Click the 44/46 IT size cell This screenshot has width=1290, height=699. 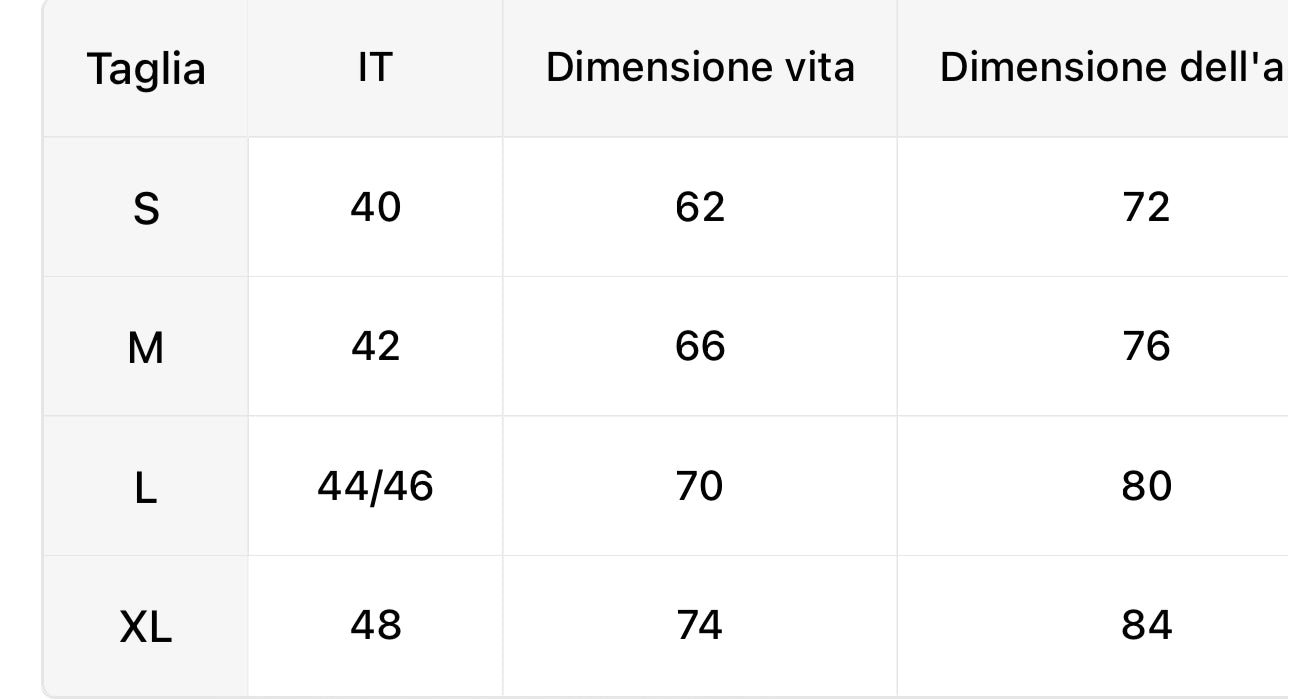click(375, 486)
